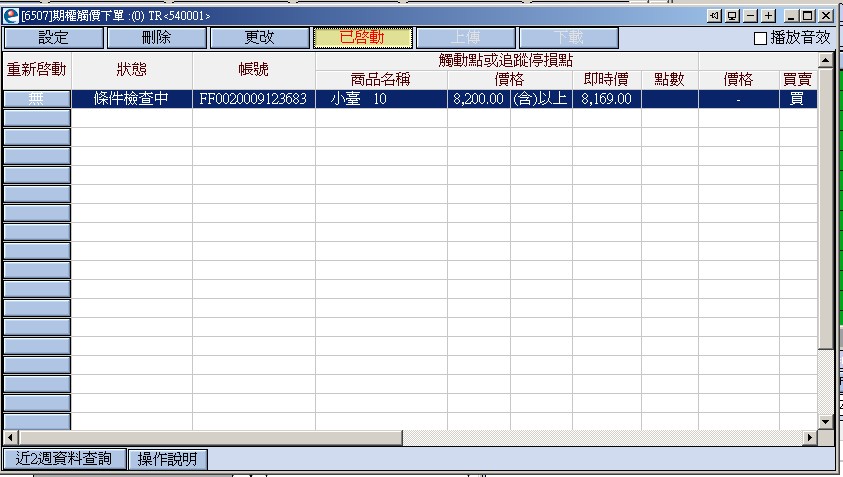Click the 商品名稱 column header
Image resolution: width=843 pixels, height=477 pixels.
[x=381, y=80]
